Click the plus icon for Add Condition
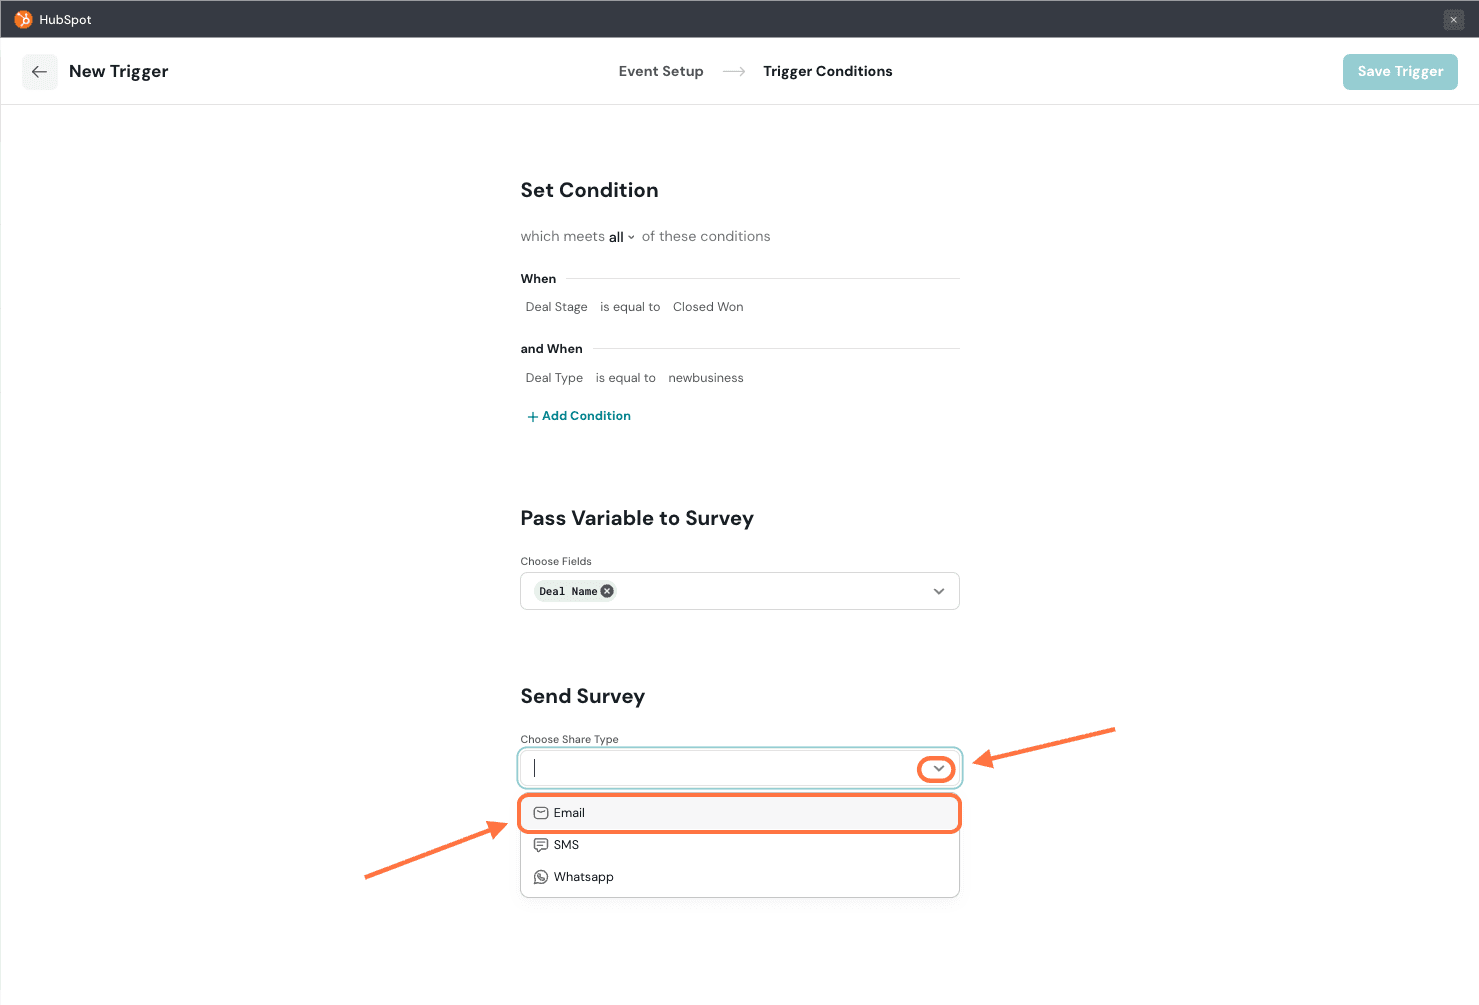The height and width of the screenshot is (1005, 1479). click(x=532, y=417)
